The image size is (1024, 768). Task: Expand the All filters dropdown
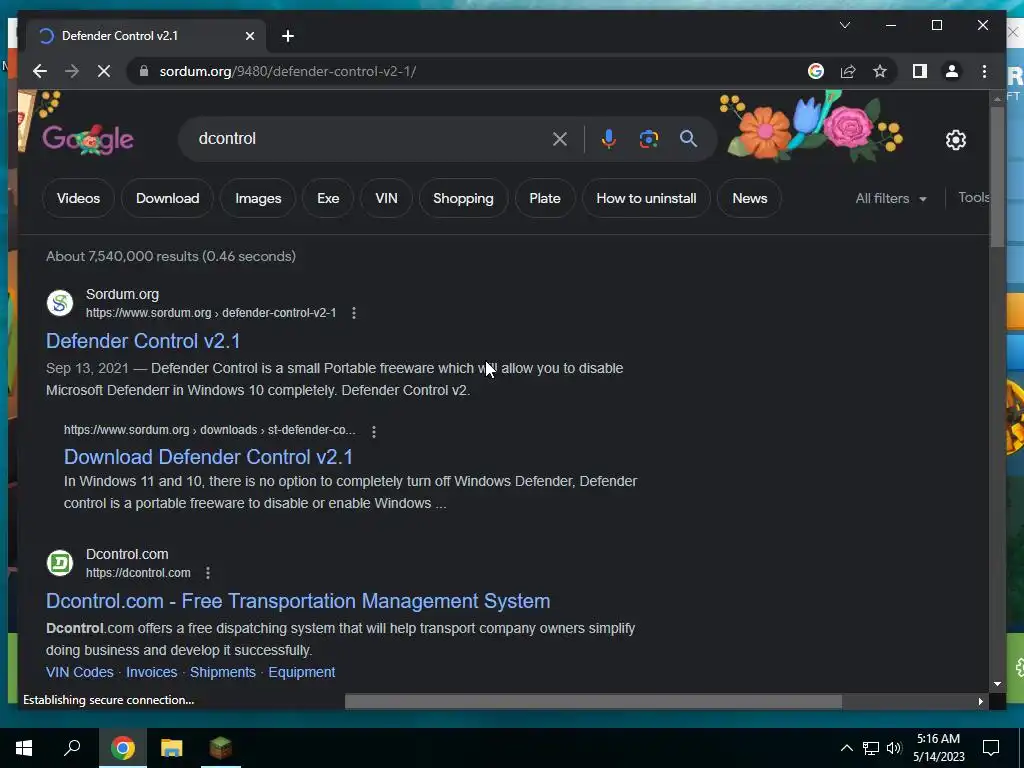coord(891,198)
